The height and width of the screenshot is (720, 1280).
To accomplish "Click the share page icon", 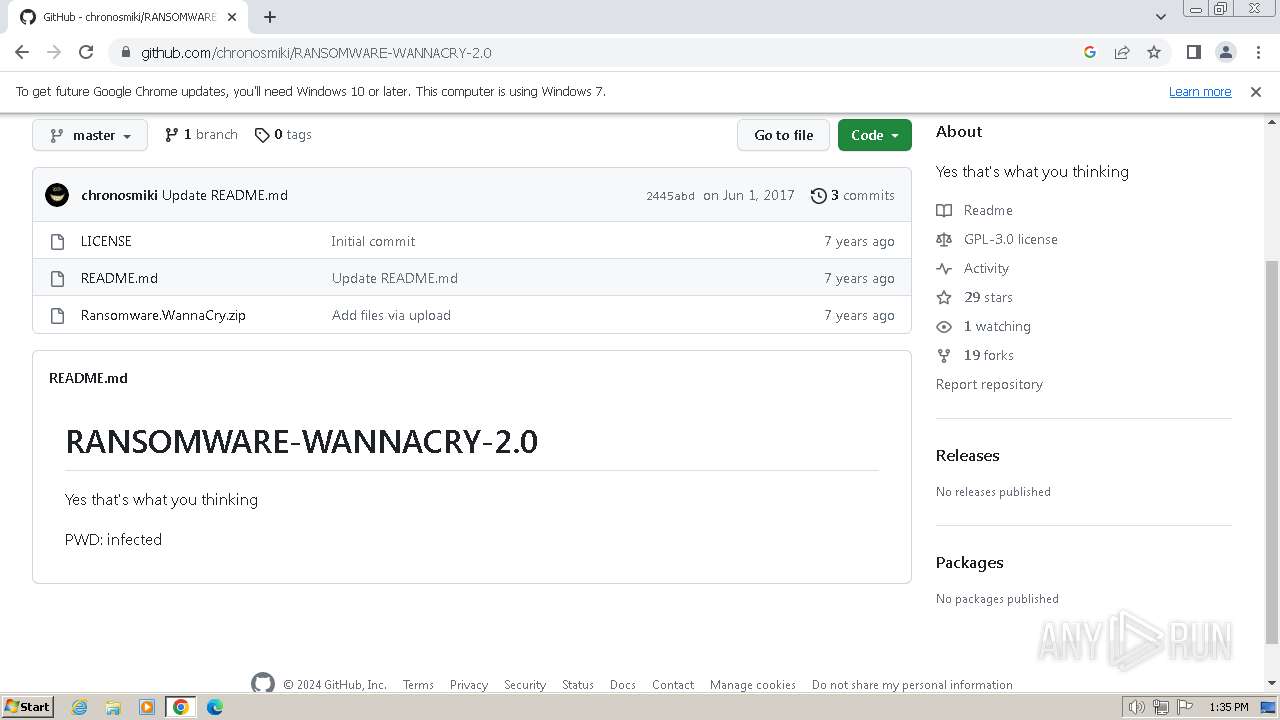I will pyautogui.click(x=1122, y=52).
